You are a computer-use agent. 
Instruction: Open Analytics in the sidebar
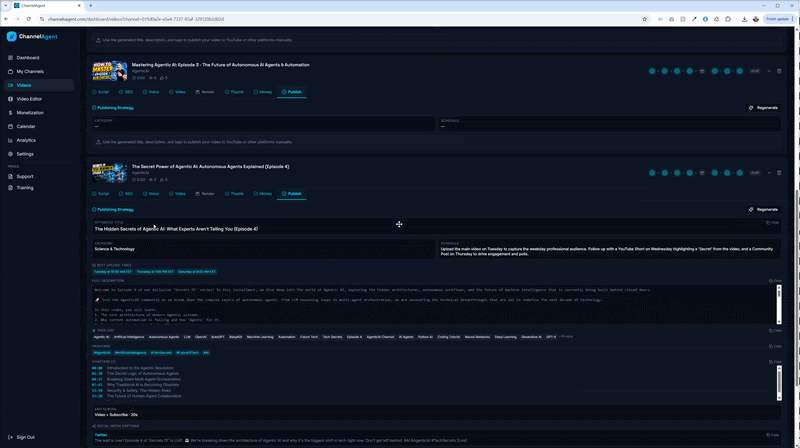(x=26, y=140)
